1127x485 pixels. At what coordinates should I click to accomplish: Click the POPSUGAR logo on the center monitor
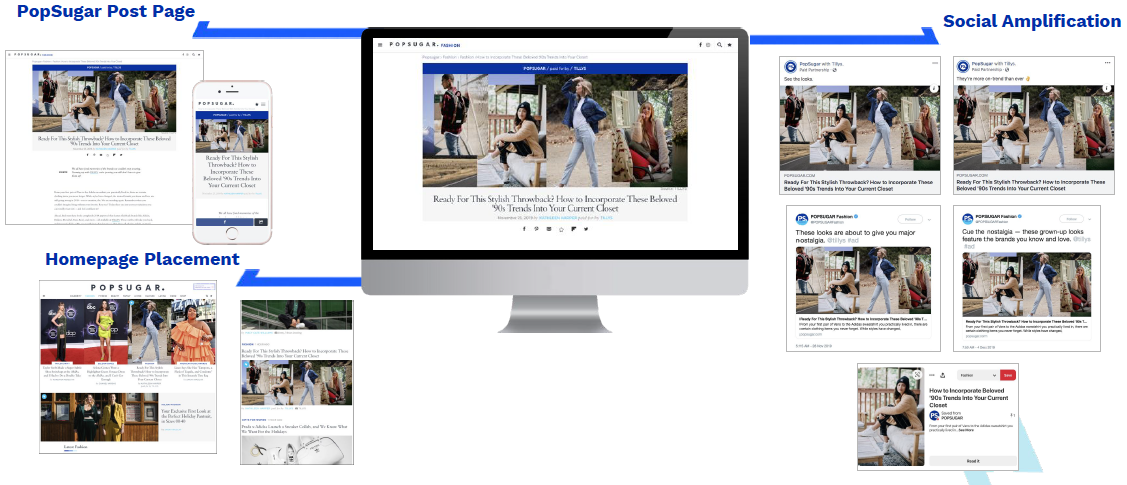413,45
